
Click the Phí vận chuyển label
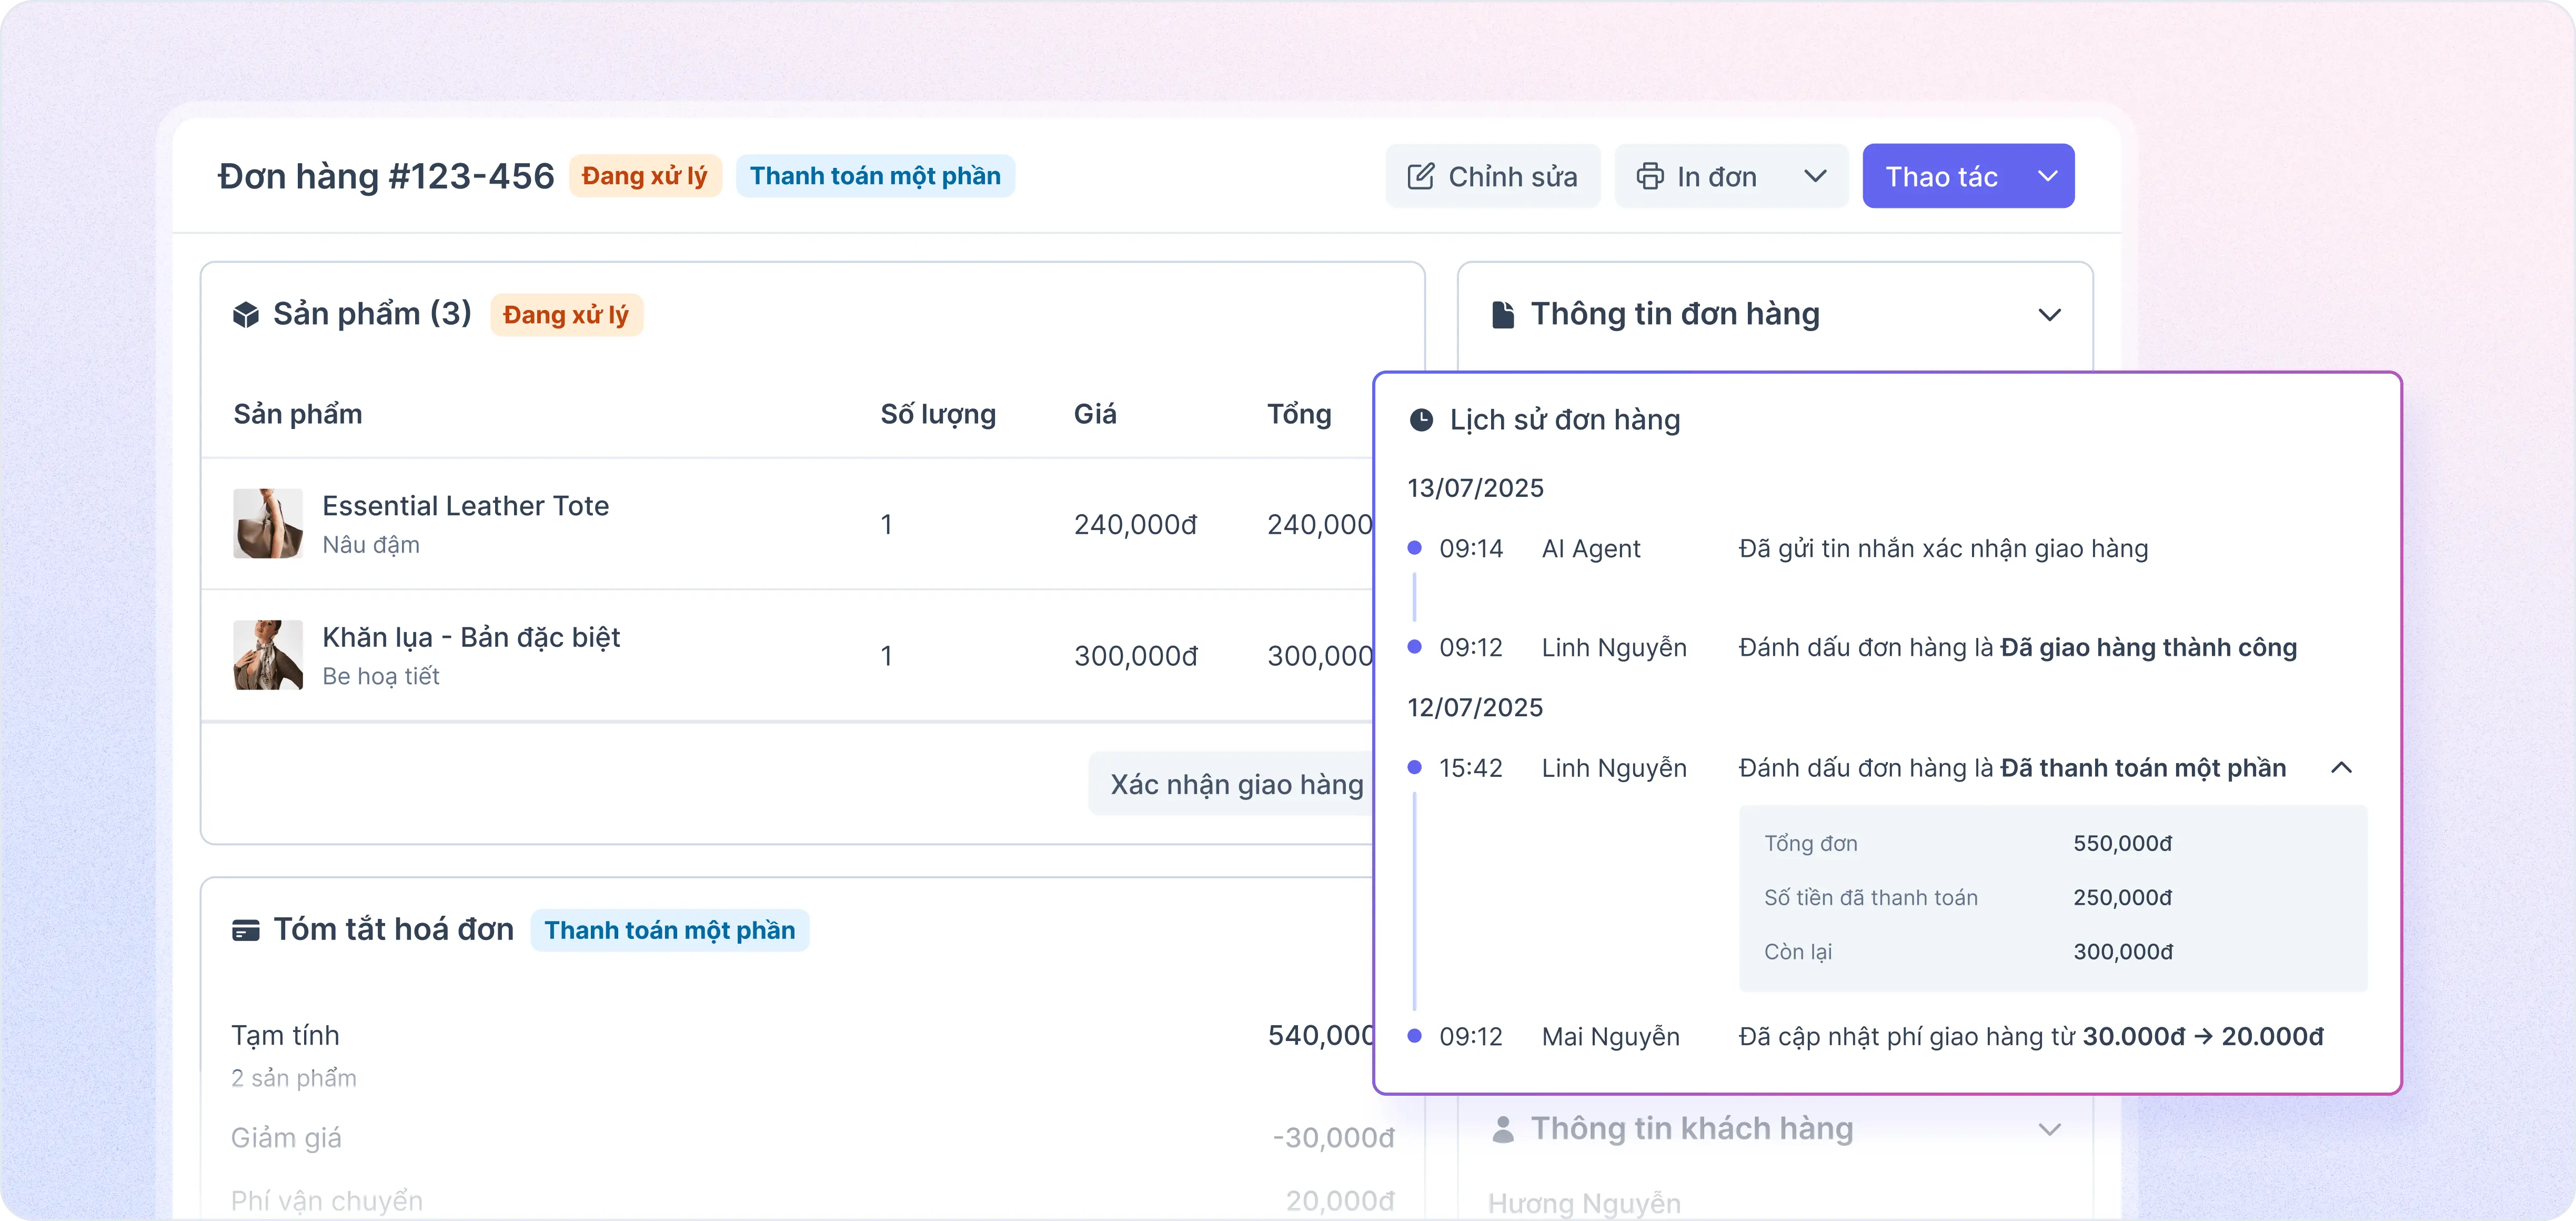click(x=327, y=1201)
